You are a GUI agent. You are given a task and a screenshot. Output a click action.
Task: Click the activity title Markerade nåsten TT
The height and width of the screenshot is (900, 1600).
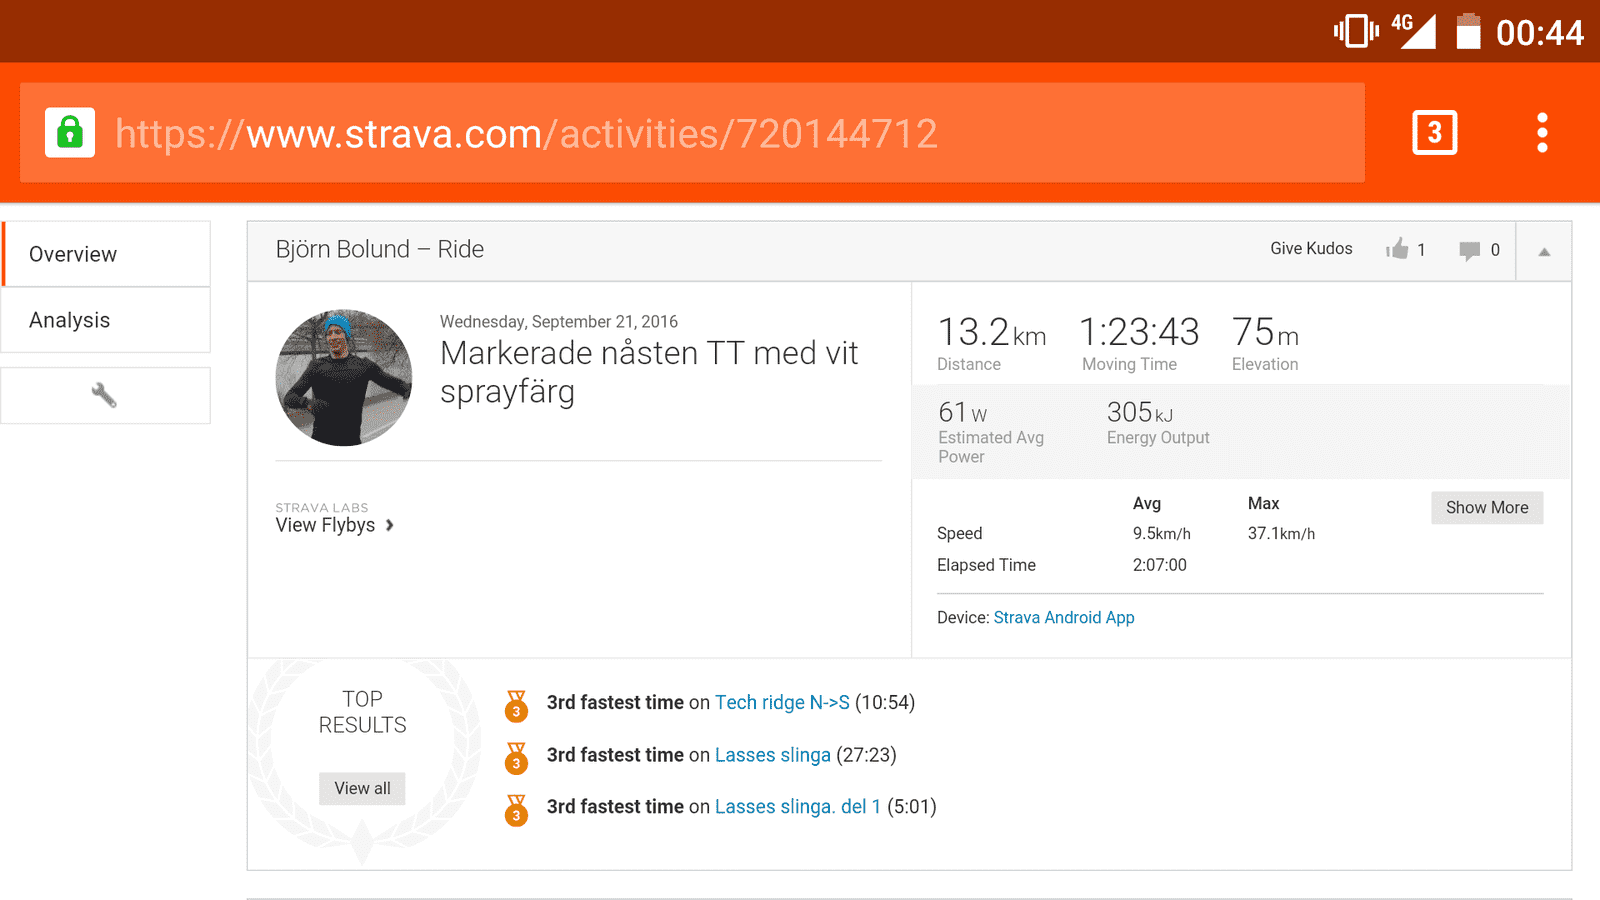[x=649, y=372]
